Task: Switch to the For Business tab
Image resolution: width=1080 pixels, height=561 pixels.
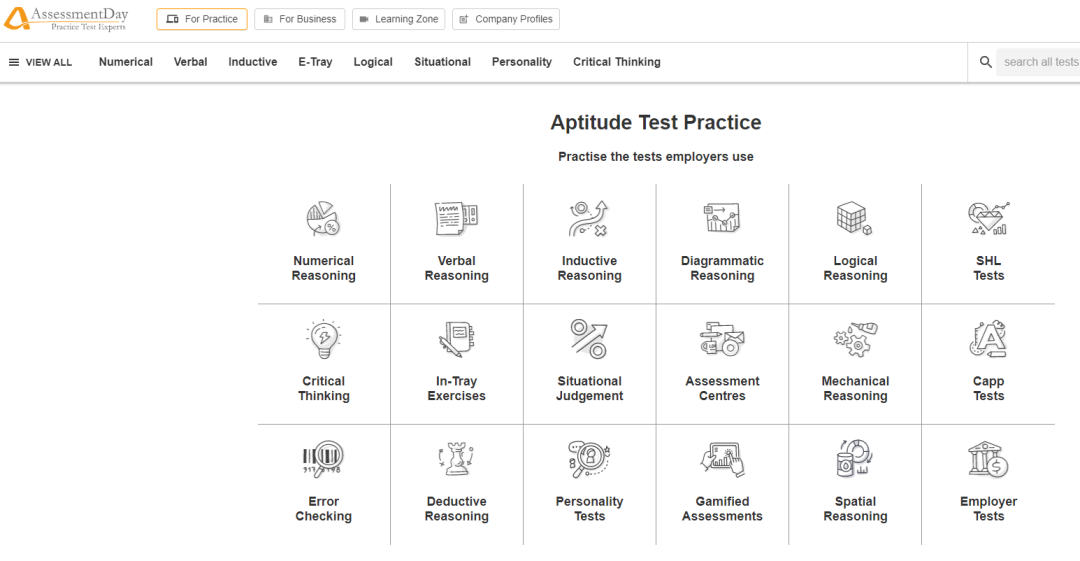Action: [300, 19]
